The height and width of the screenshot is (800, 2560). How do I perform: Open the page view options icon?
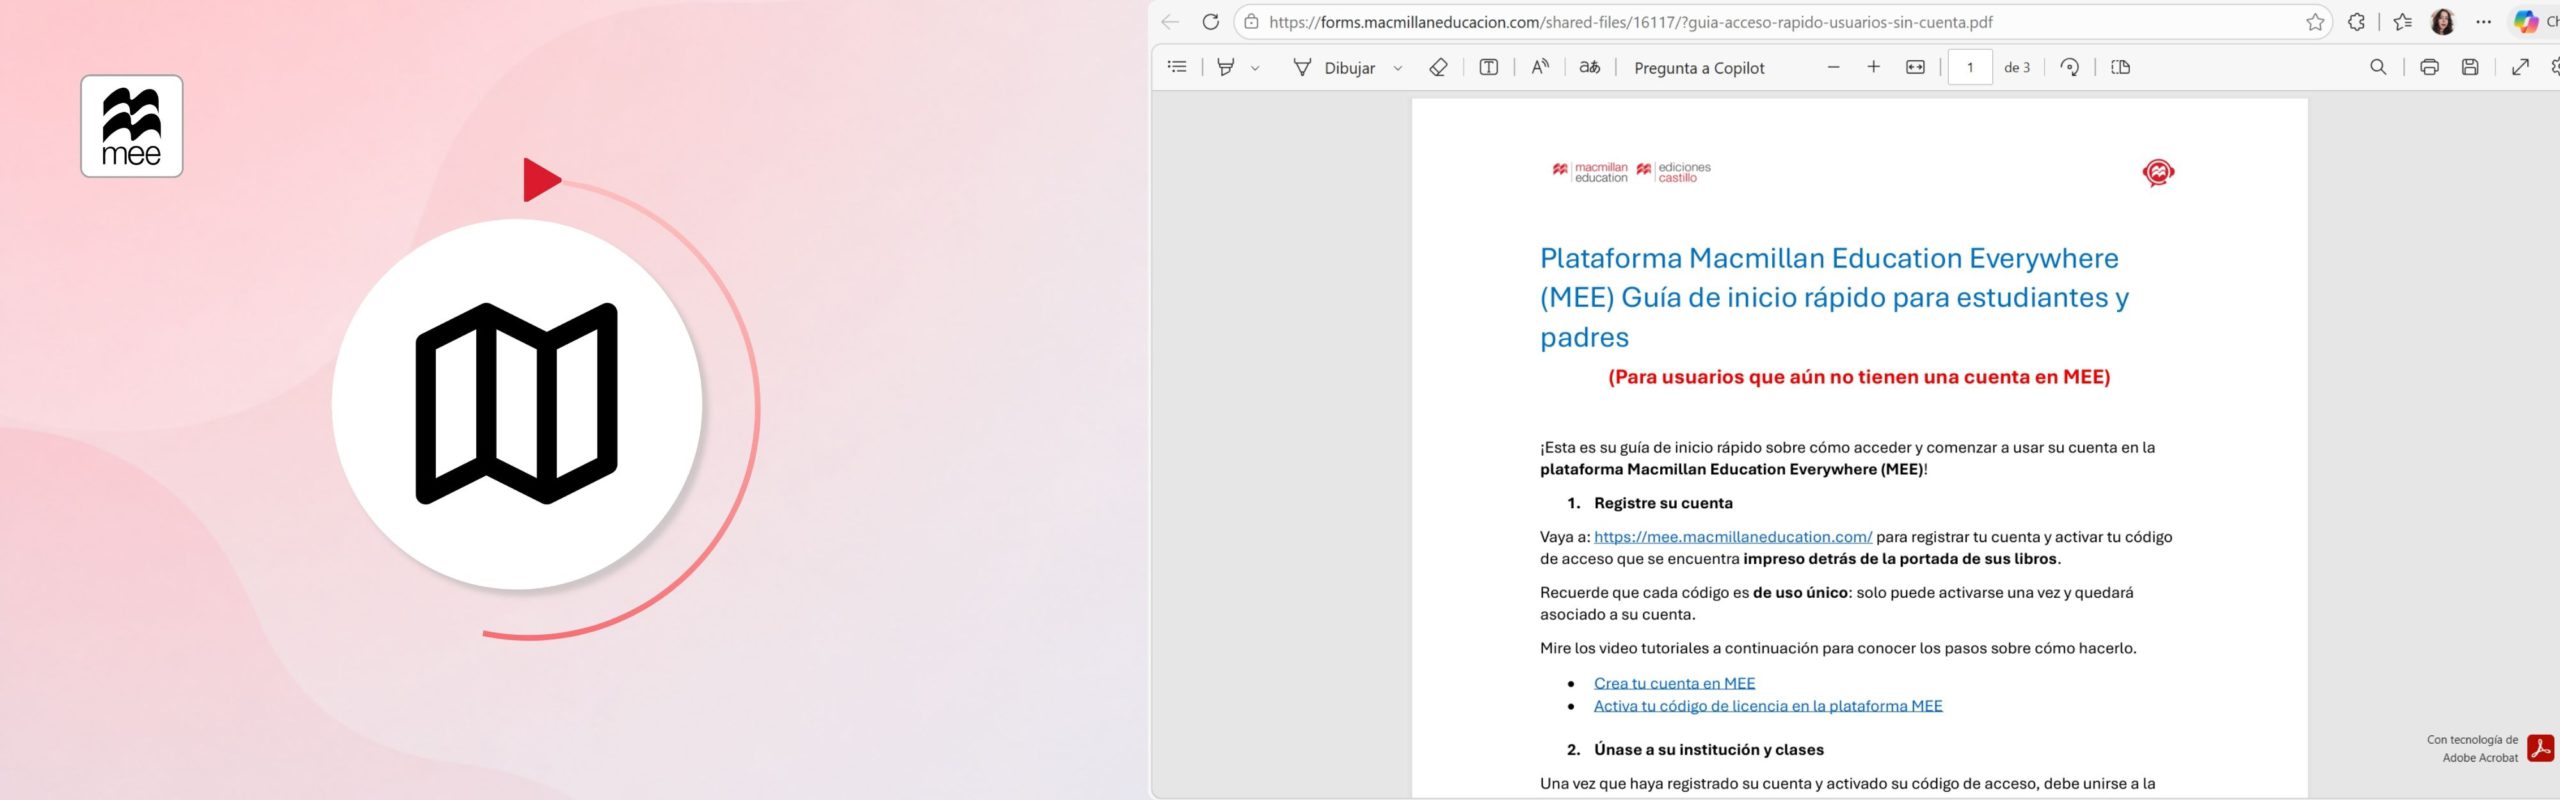2120,67
